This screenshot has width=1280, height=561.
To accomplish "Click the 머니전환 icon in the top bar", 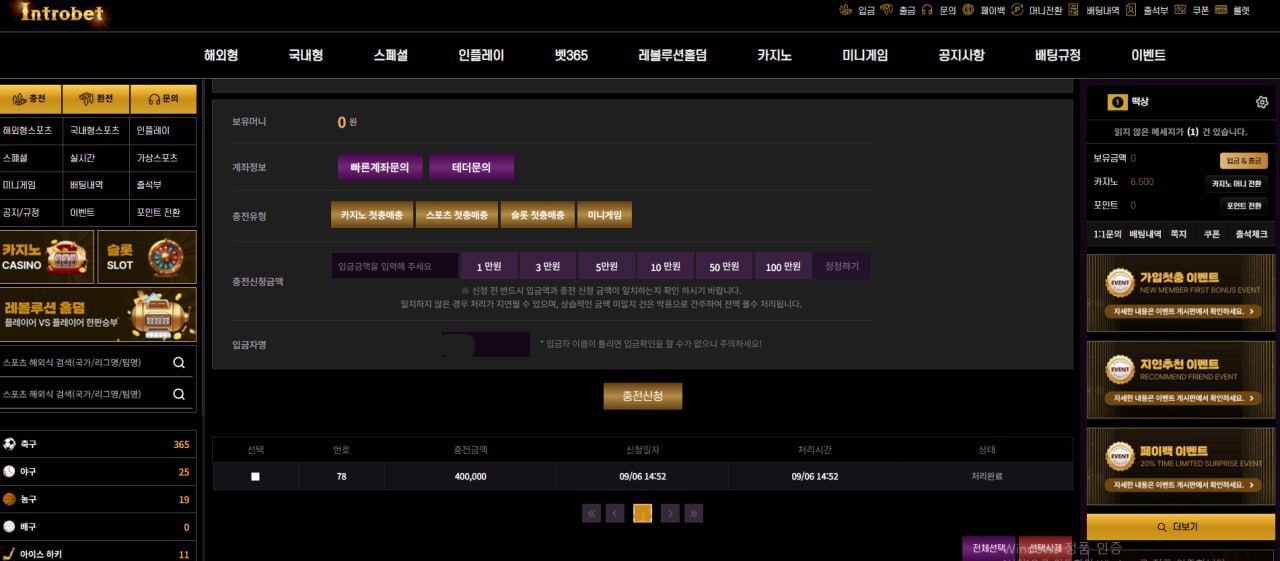I will (1017, 10).
